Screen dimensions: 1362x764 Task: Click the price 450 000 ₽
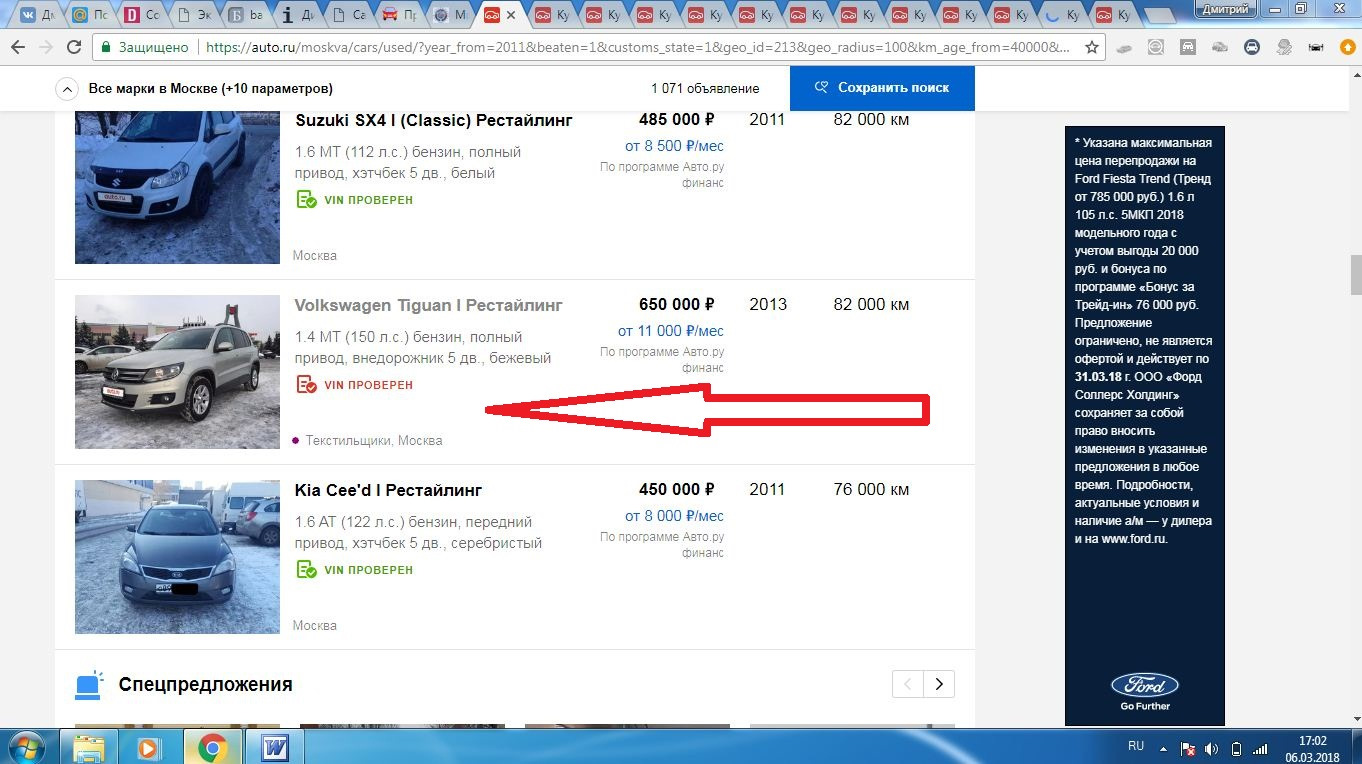point(677,490)
